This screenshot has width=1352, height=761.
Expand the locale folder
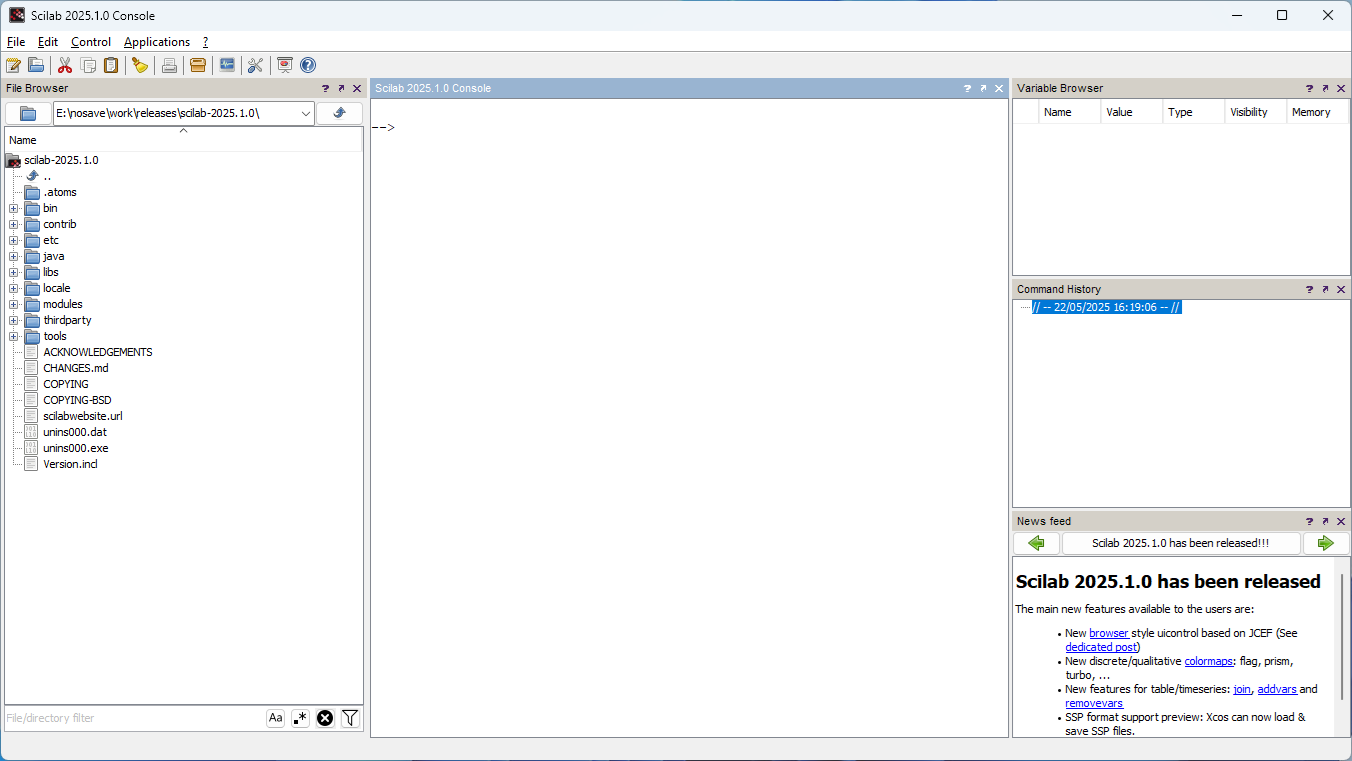click(14, 288)
